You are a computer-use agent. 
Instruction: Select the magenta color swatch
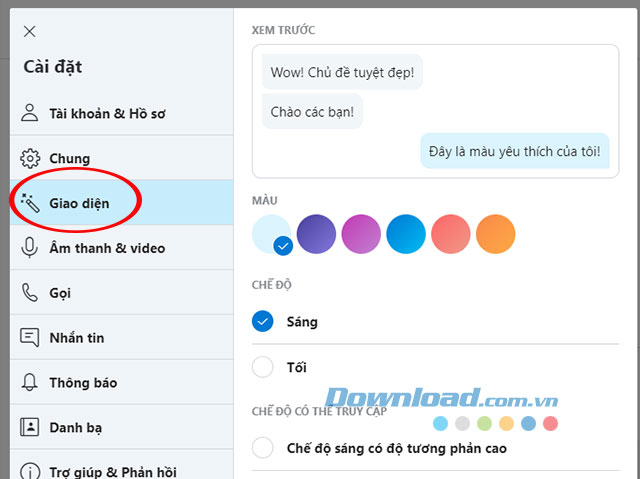tap(361, 234)
